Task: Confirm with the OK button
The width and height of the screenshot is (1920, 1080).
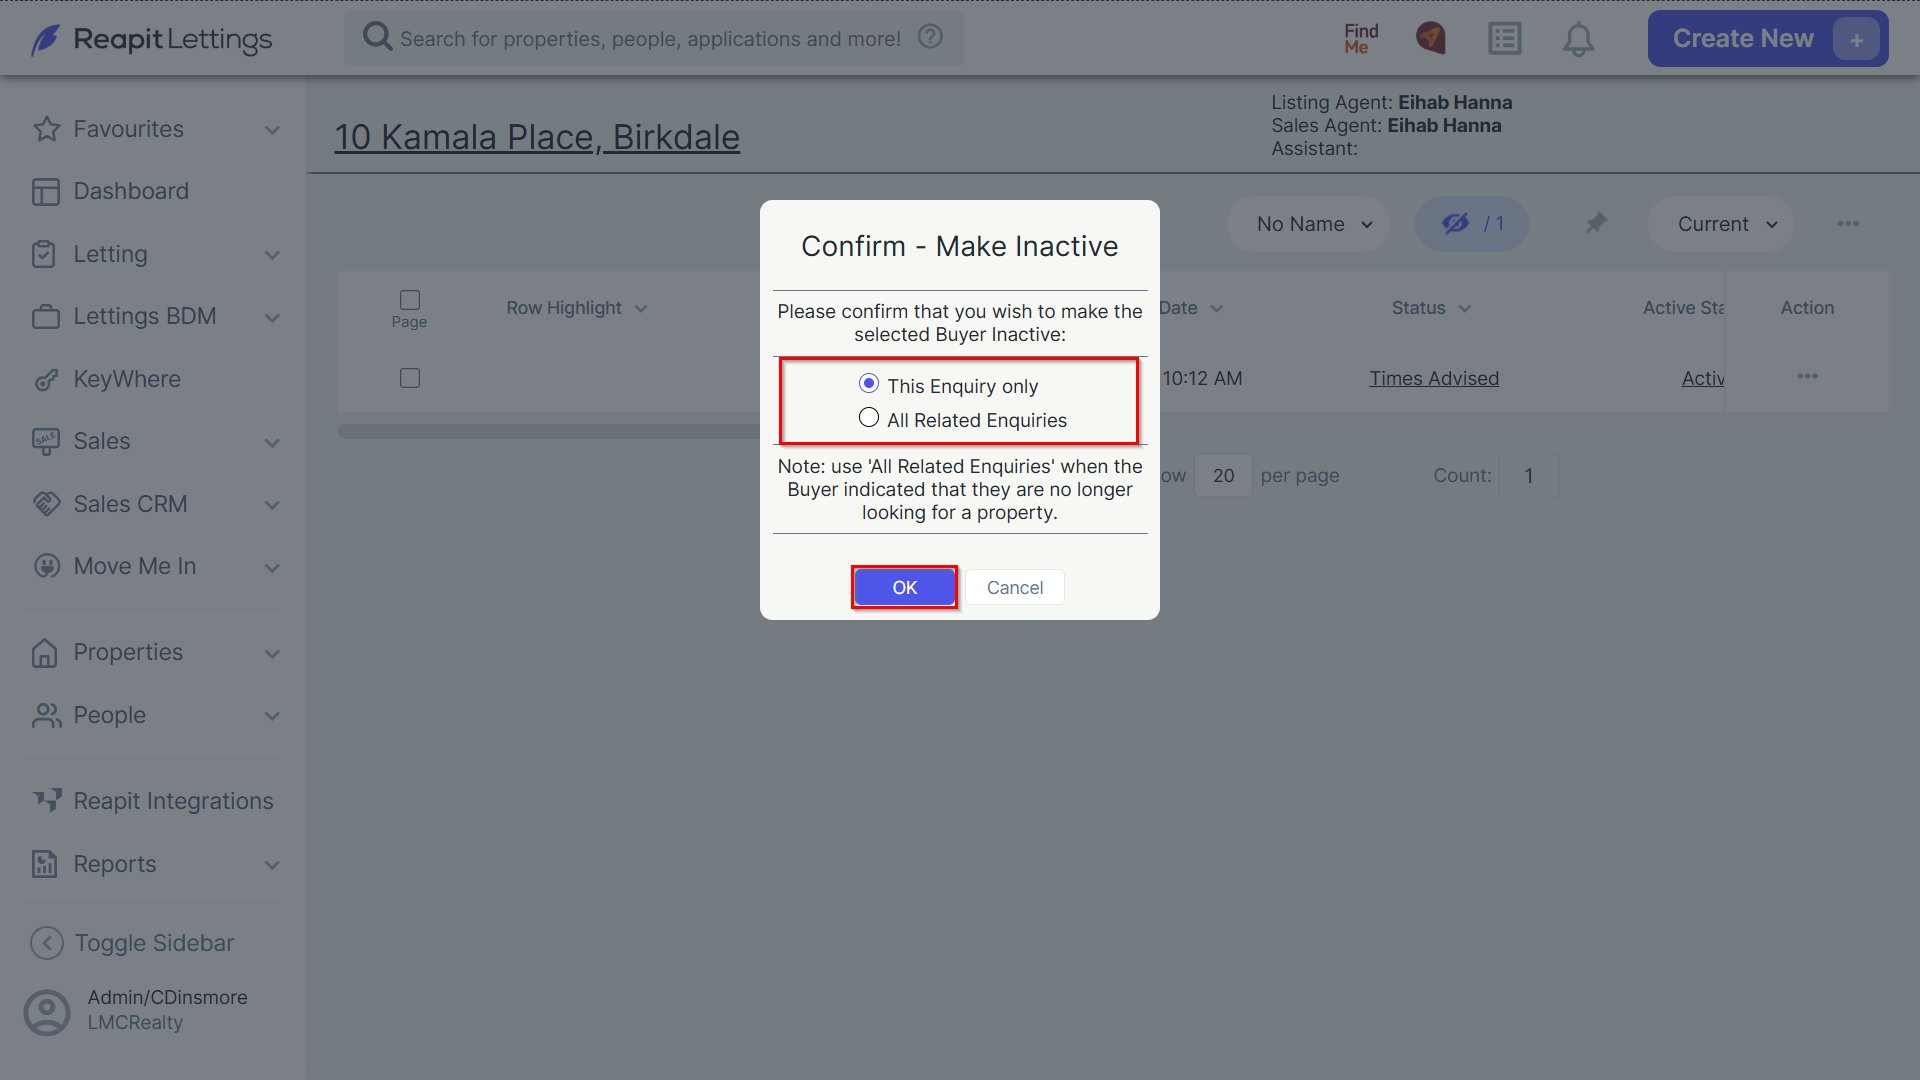Action: click(x=904, y=587)
